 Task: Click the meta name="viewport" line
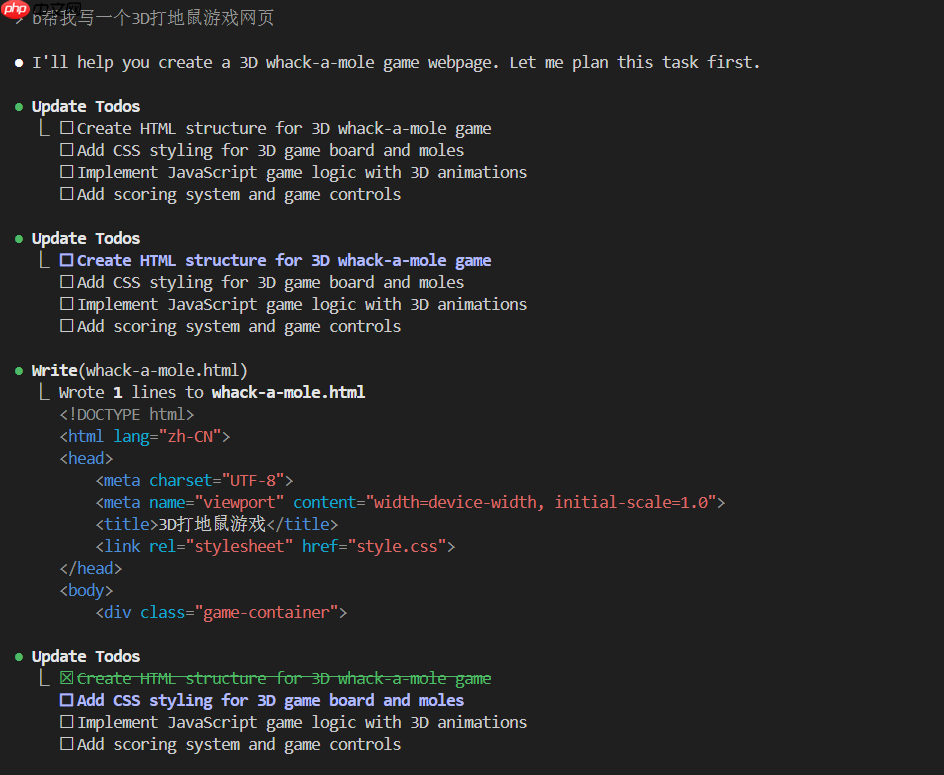coord(411,502)
